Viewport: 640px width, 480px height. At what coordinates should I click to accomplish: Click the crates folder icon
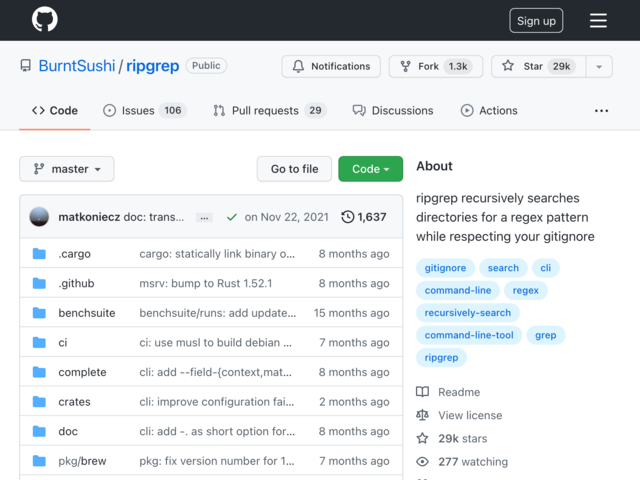39,401
